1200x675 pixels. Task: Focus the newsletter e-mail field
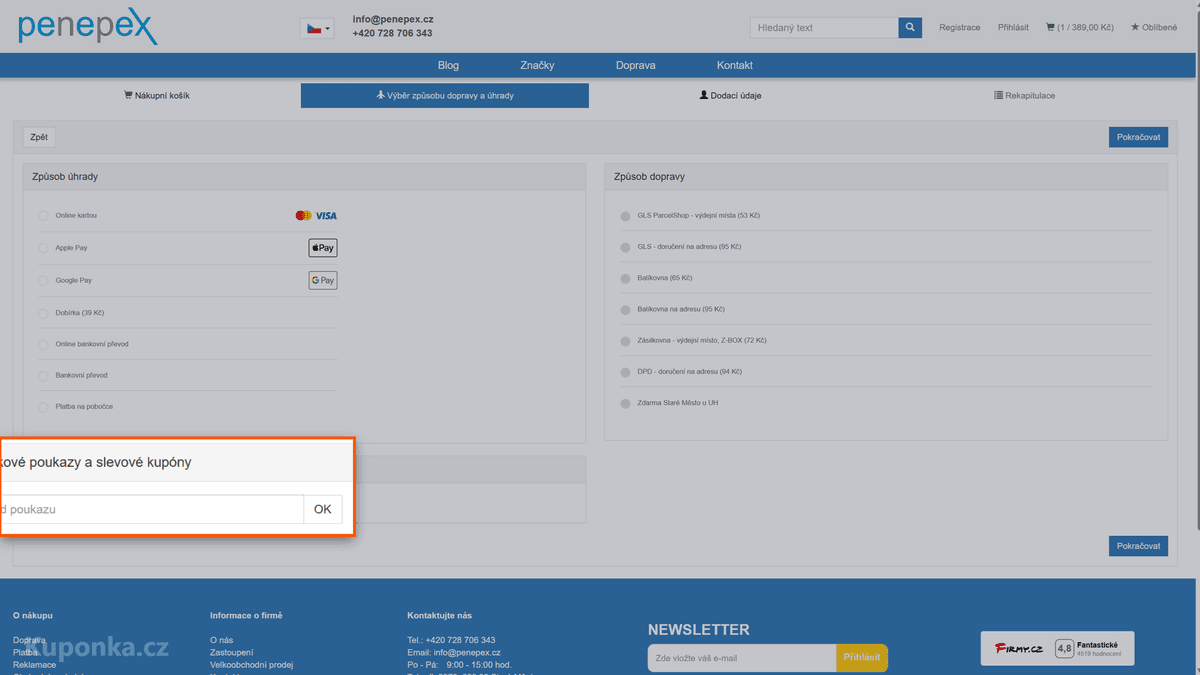pyautogui.click(x=742, y=658)
